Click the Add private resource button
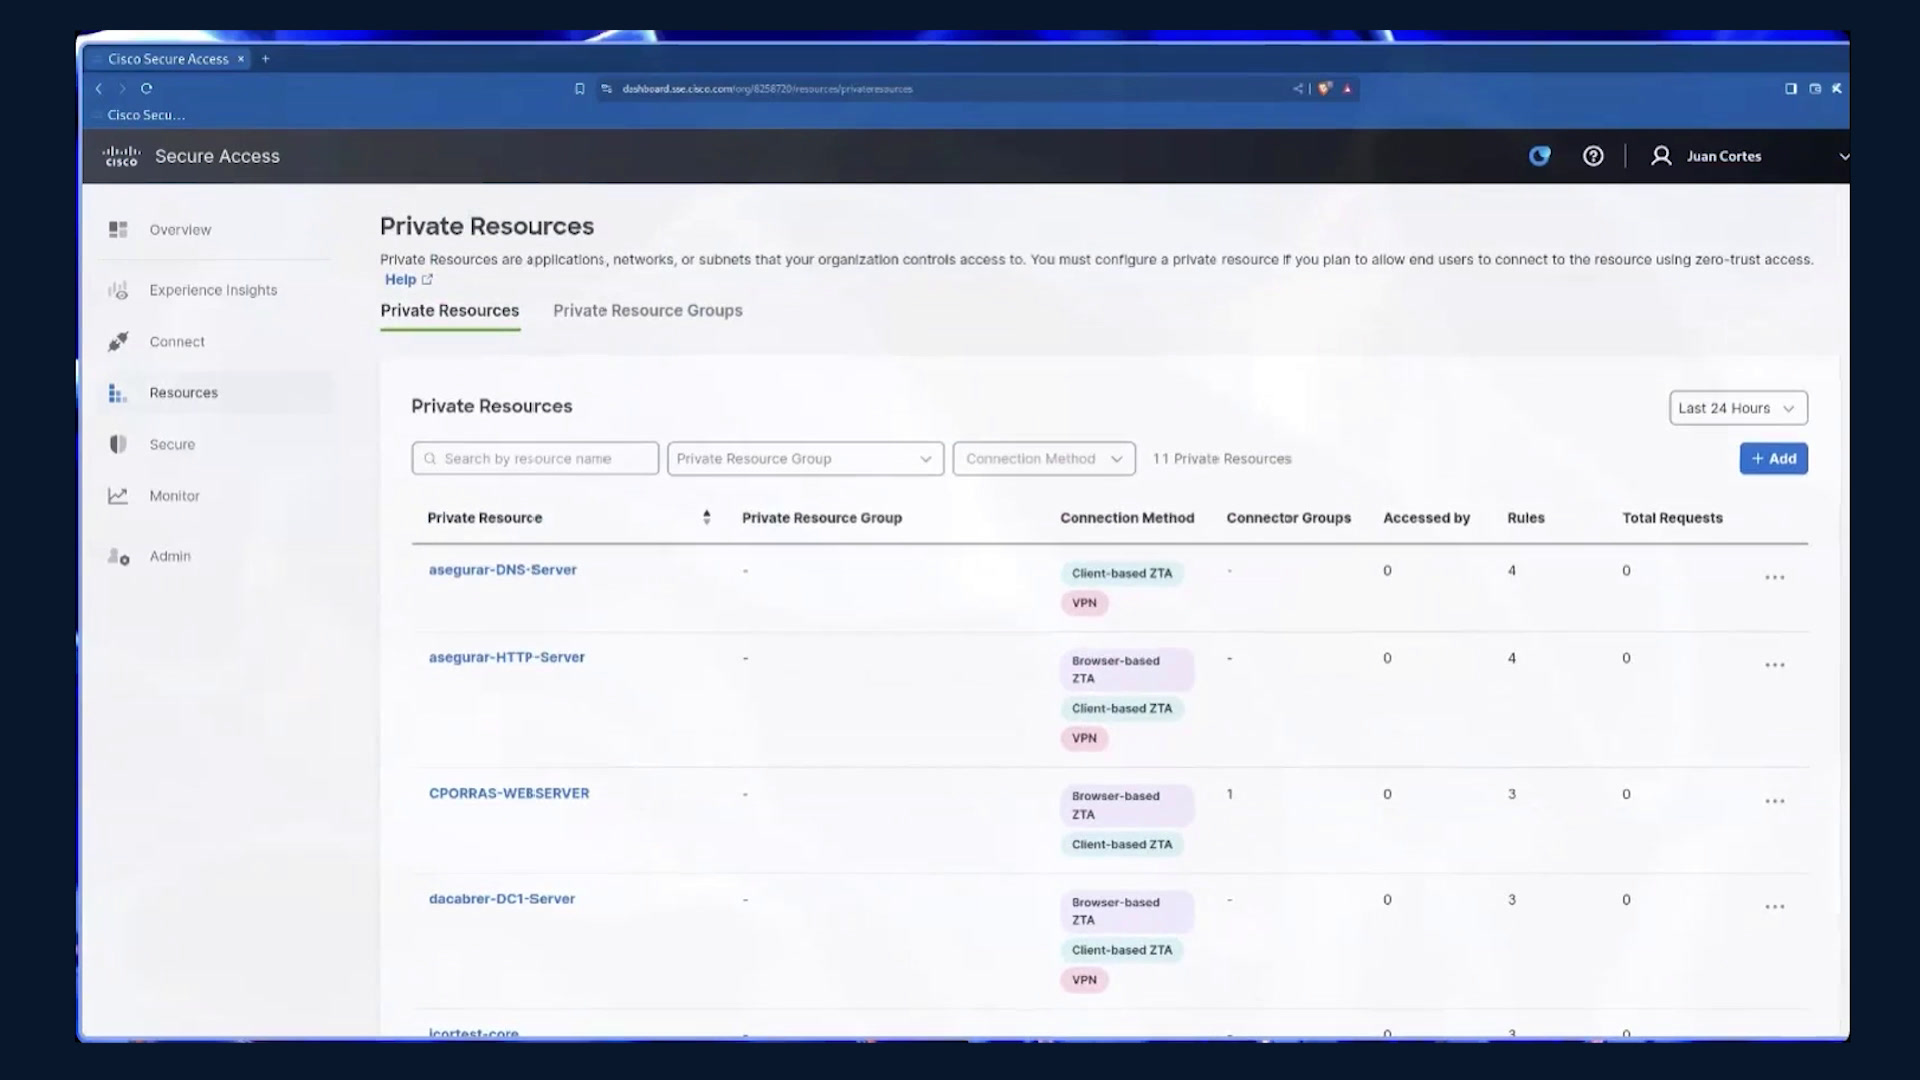The width and height of the screenshot is (1920, 1080). click(x=1773, y=459)
